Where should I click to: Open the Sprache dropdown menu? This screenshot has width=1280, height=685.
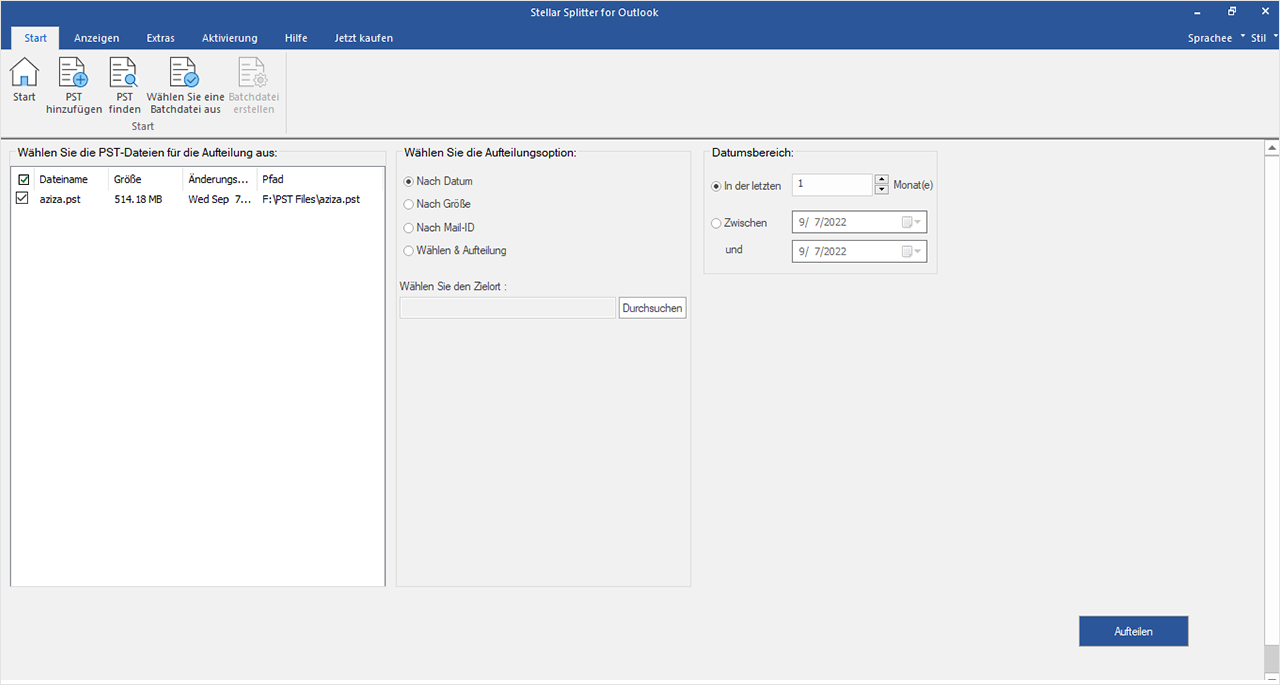pos(1216,38)
